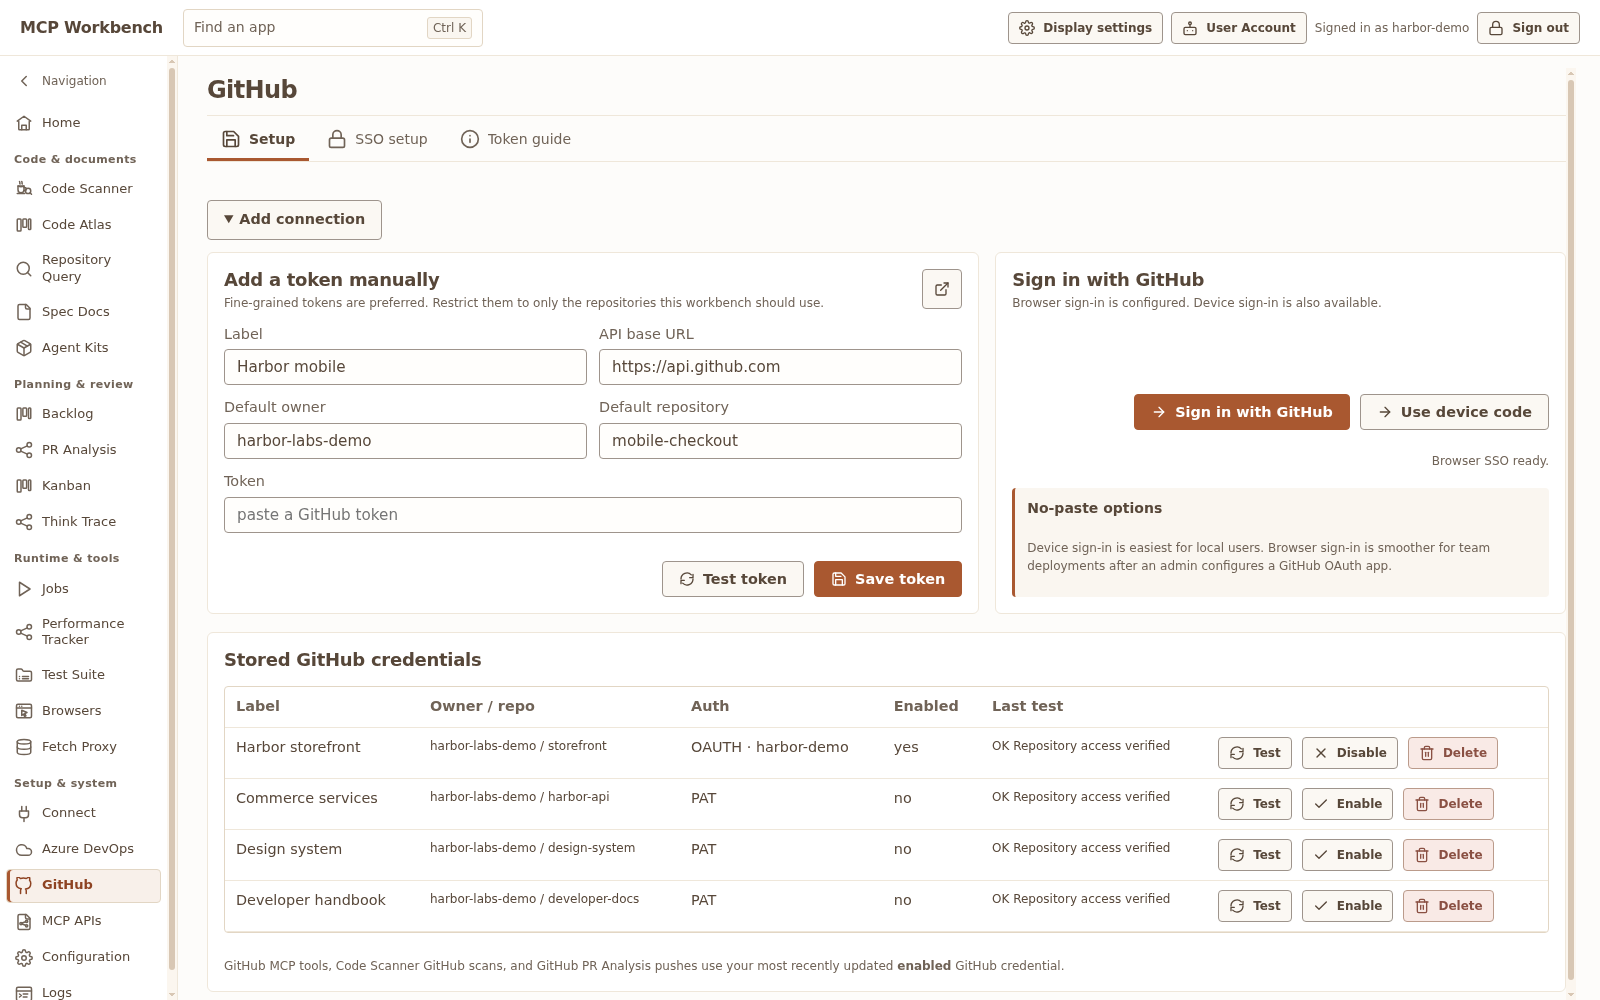Screen dimensions: 1600x1000
Task: Click the sidebar vertical scrollbar
Action: tap(172, 520)
